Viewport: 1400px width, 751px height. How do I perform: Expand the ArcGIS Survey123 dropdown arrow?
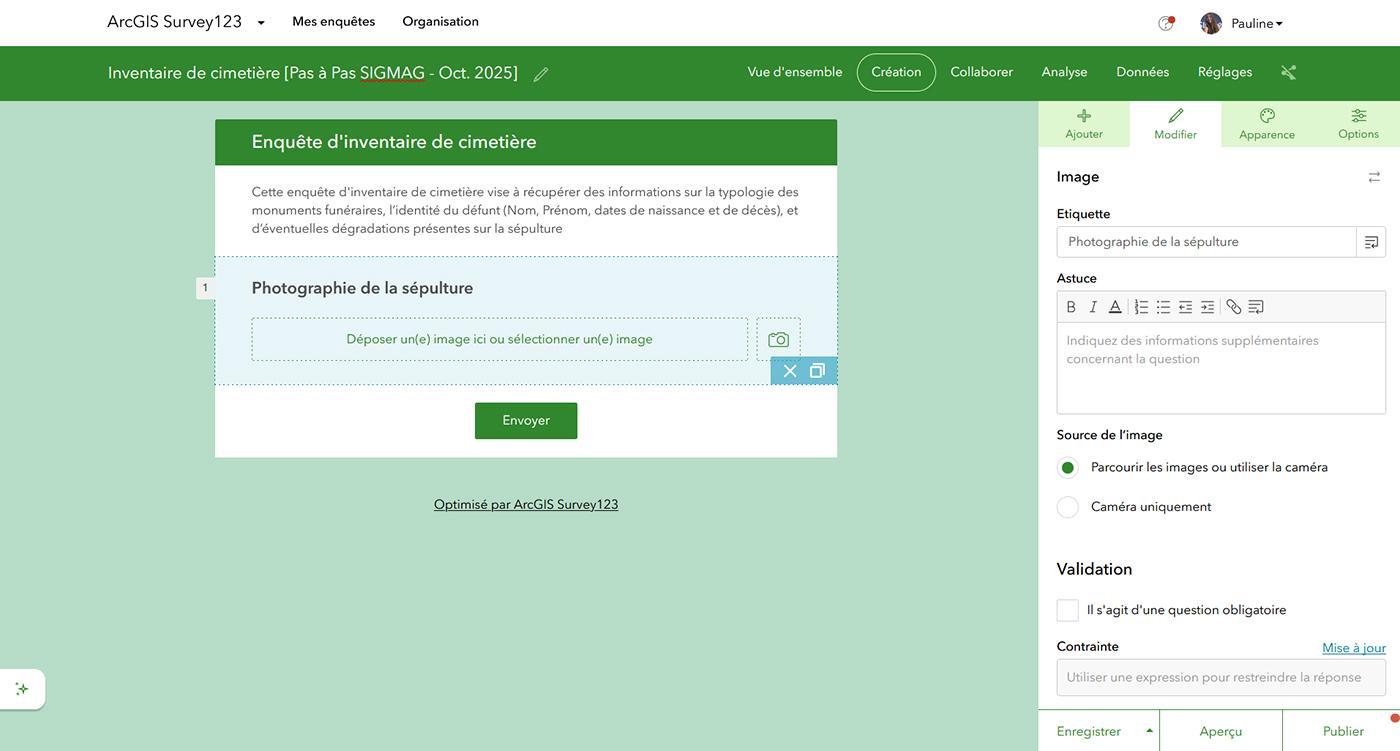(x=261, y=23)
